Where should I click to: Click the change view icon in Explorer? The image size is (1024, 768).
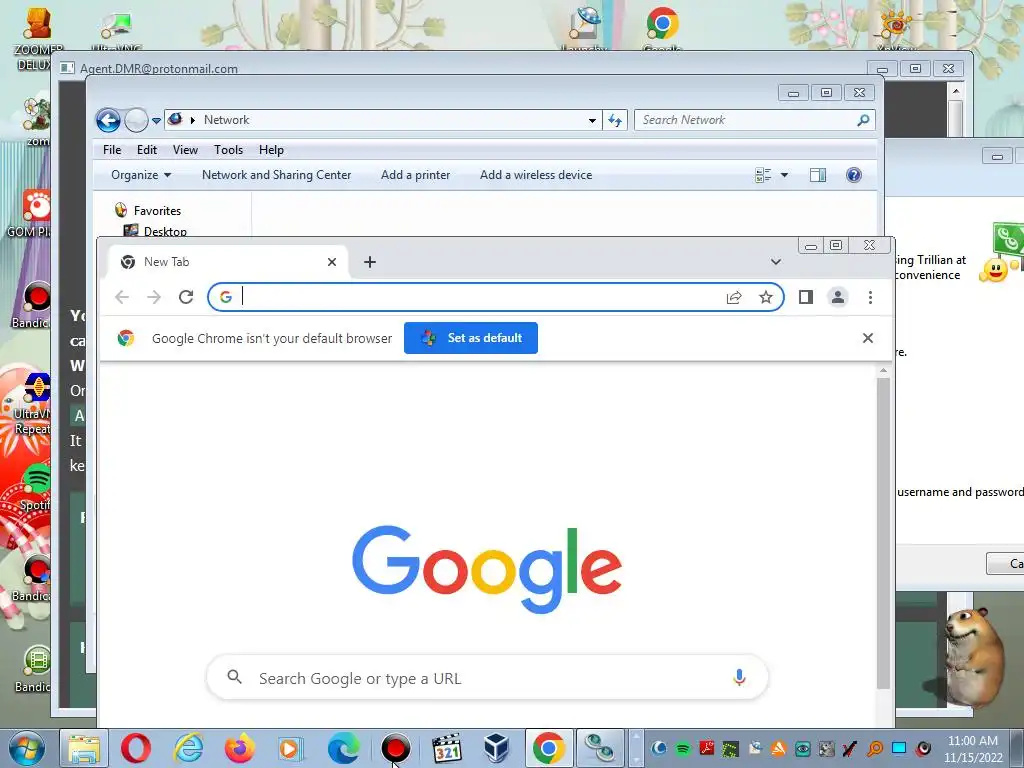pos(763,175)
